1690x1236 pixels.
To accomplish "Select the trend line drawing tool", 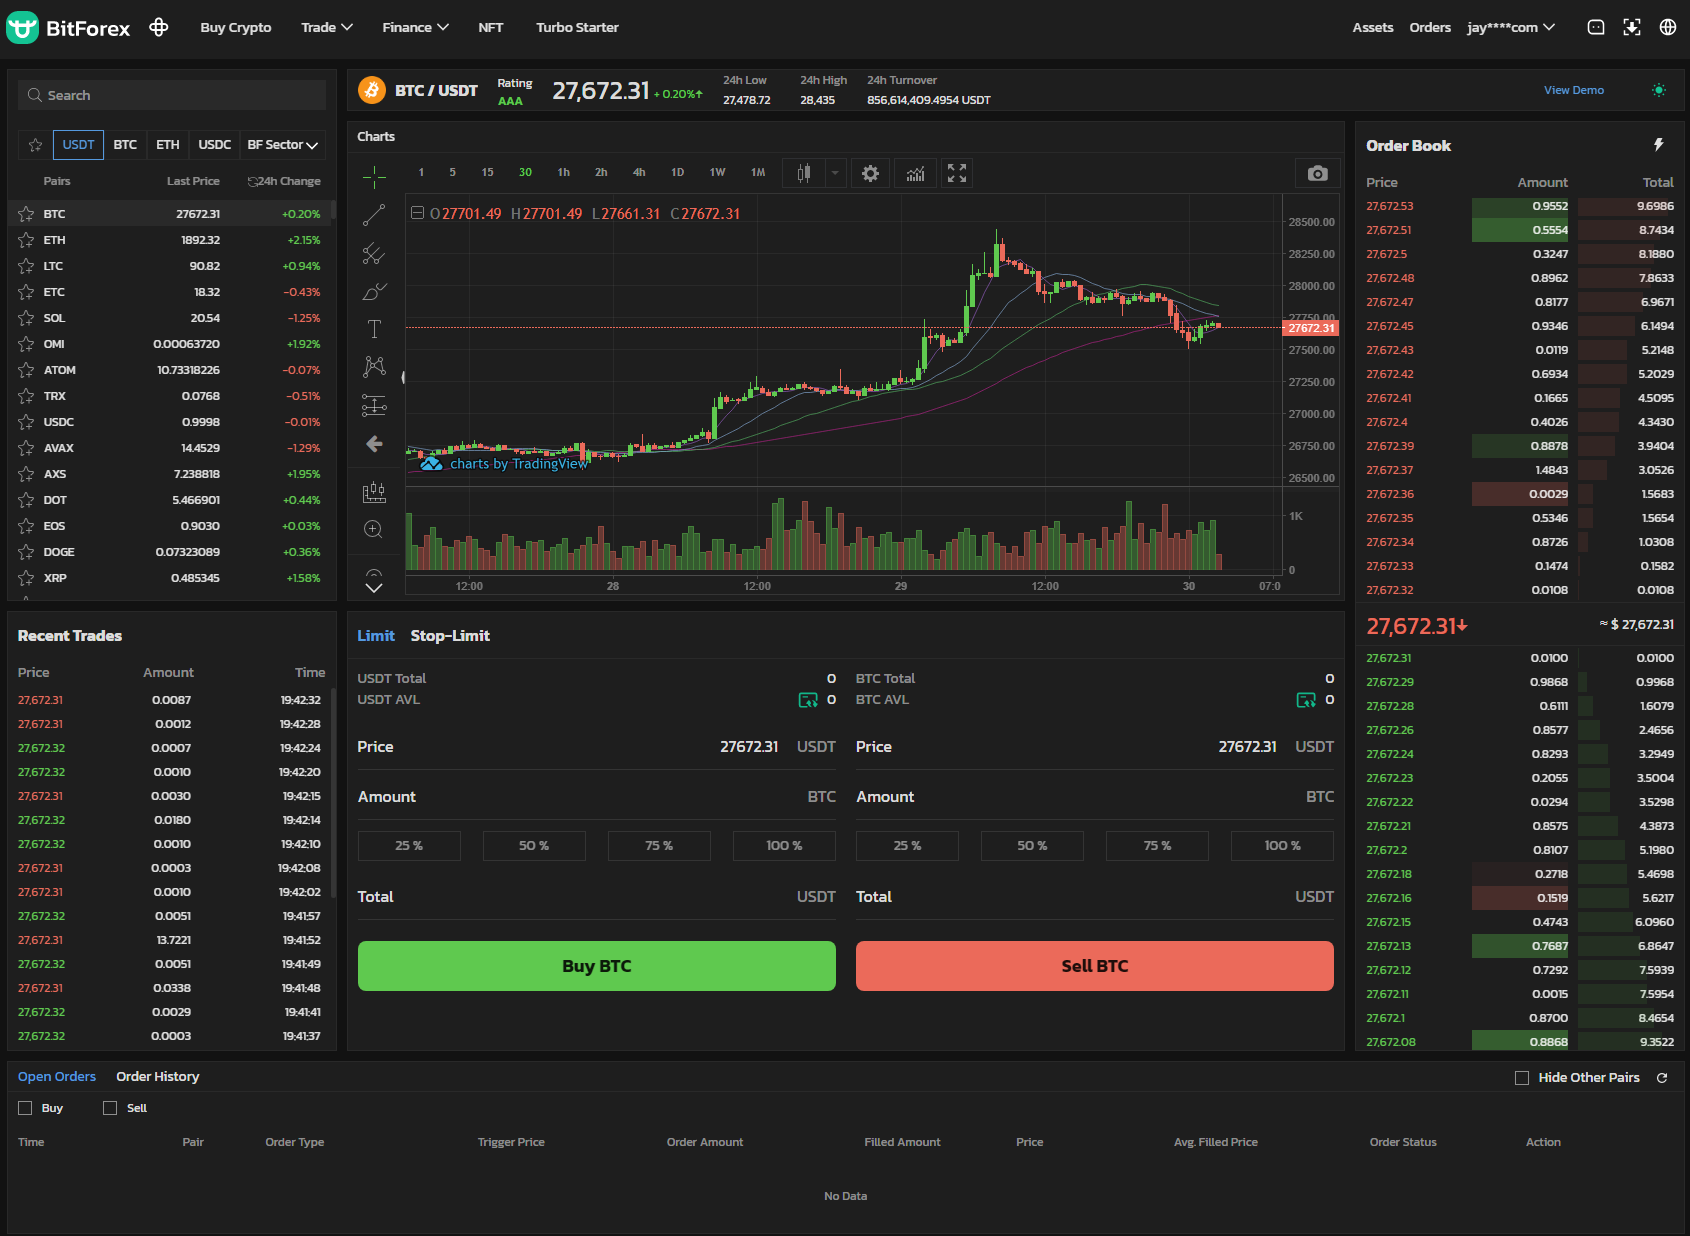I will click(374, 215).
